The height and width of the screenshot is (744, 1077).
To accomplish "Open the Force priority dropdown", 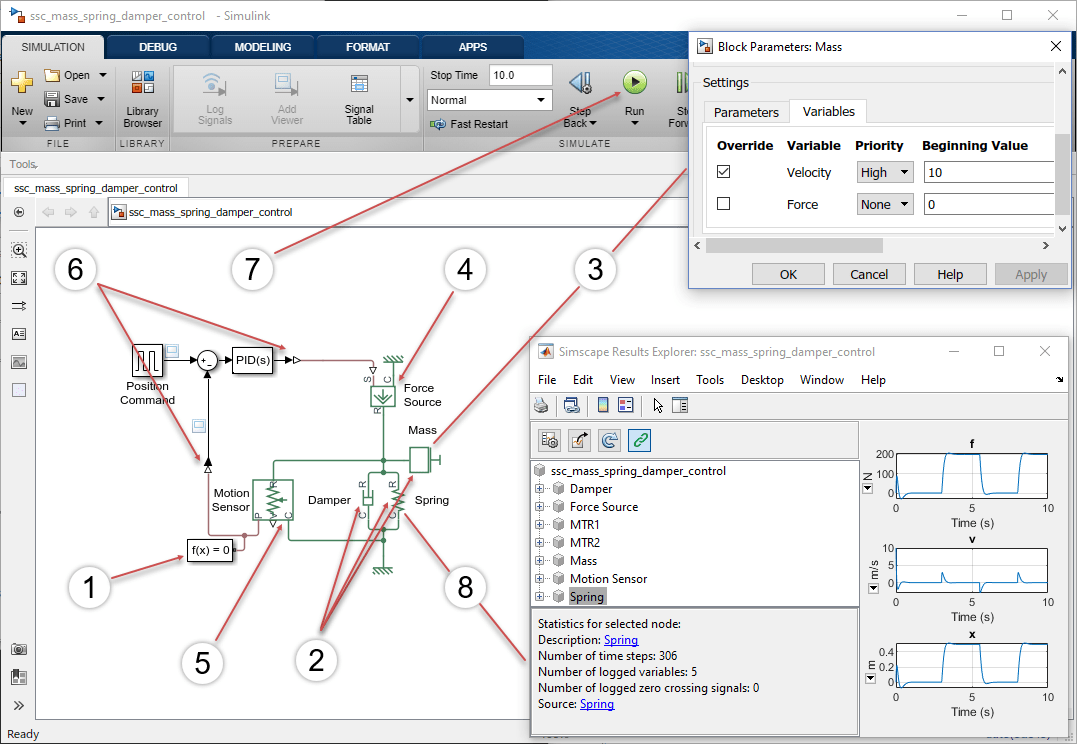I will tap(885, 204).
